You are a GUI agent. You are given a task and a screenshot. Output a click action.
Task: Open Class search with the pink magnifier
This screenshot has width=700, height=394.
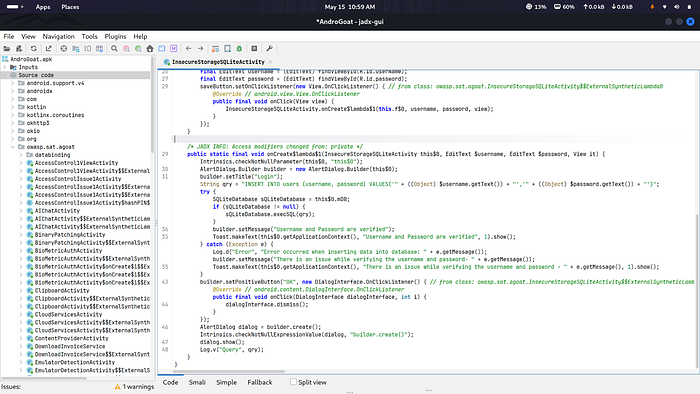(x=126, y=49)
